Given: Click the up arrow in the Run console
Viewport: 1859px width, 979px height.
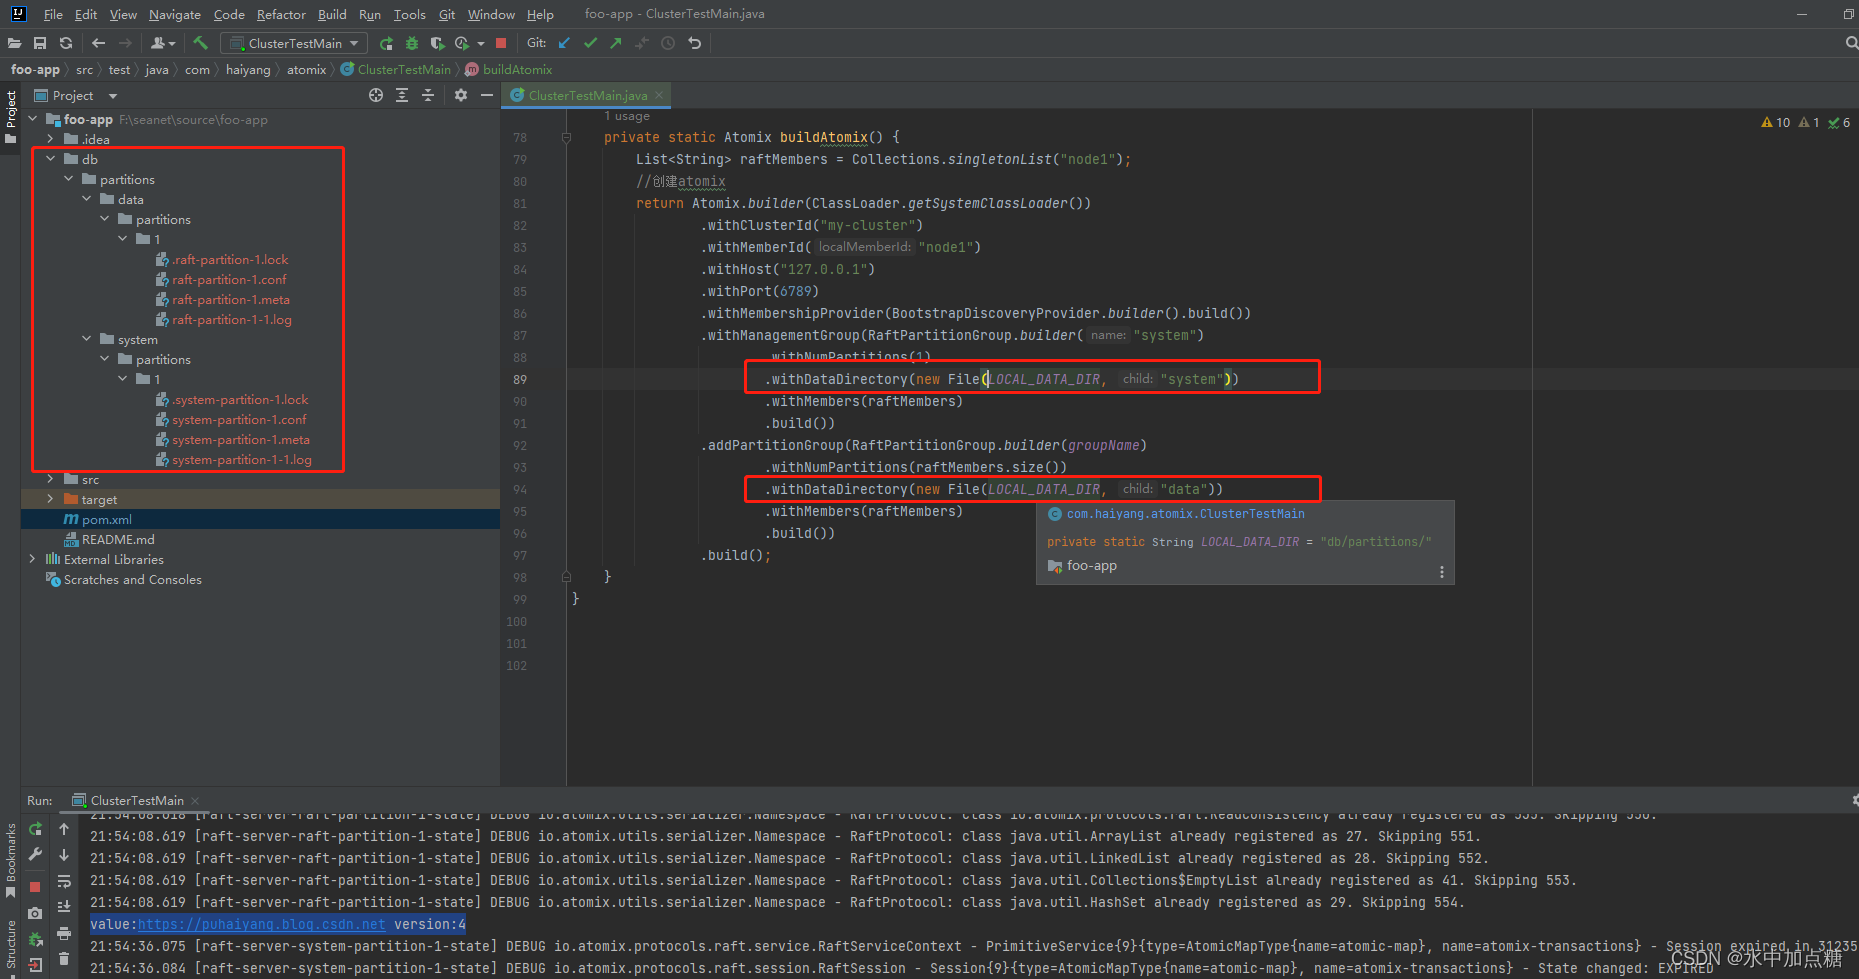Looking at the screenshot, I should pos(64,829).
